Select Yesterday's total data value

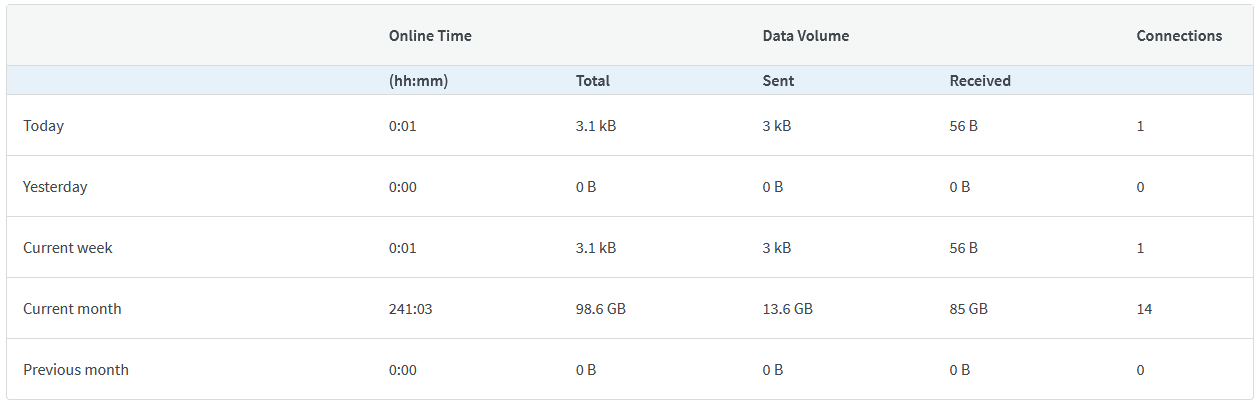[586, 187]
